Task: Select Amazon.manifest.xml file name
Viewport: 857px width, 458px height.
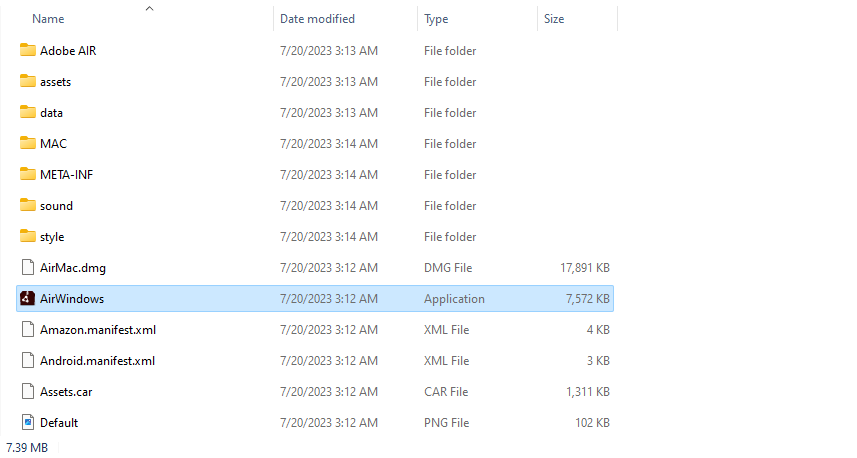Action: click(x=97, y=330)
